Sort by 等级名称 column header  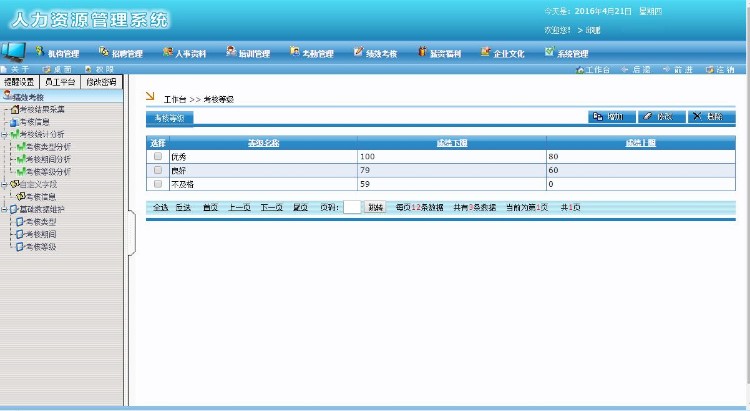pyautogui.click(x=264, y=143)
